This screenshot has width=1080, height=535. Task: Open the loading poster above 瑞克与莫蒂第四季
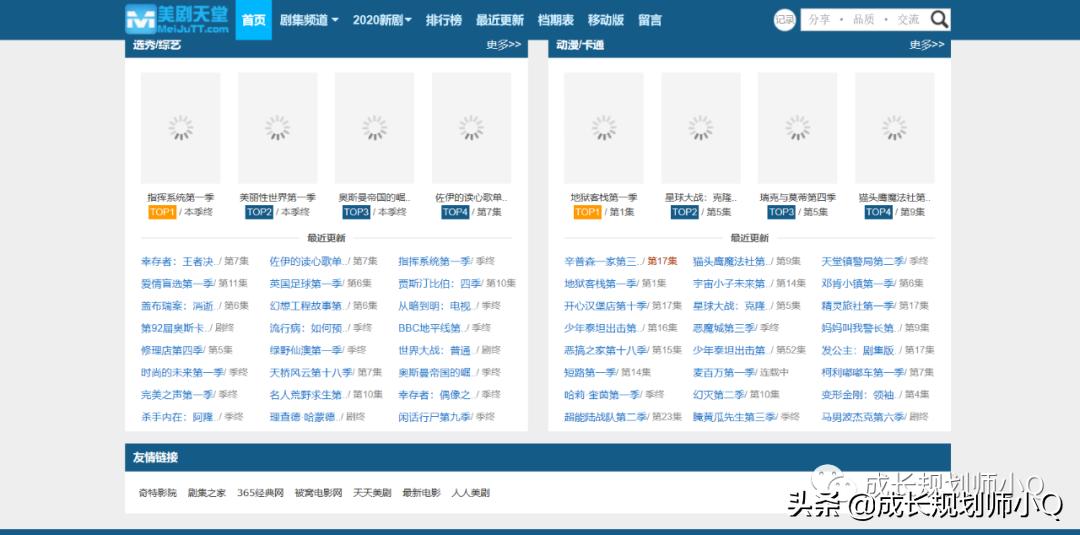point(798,128)
